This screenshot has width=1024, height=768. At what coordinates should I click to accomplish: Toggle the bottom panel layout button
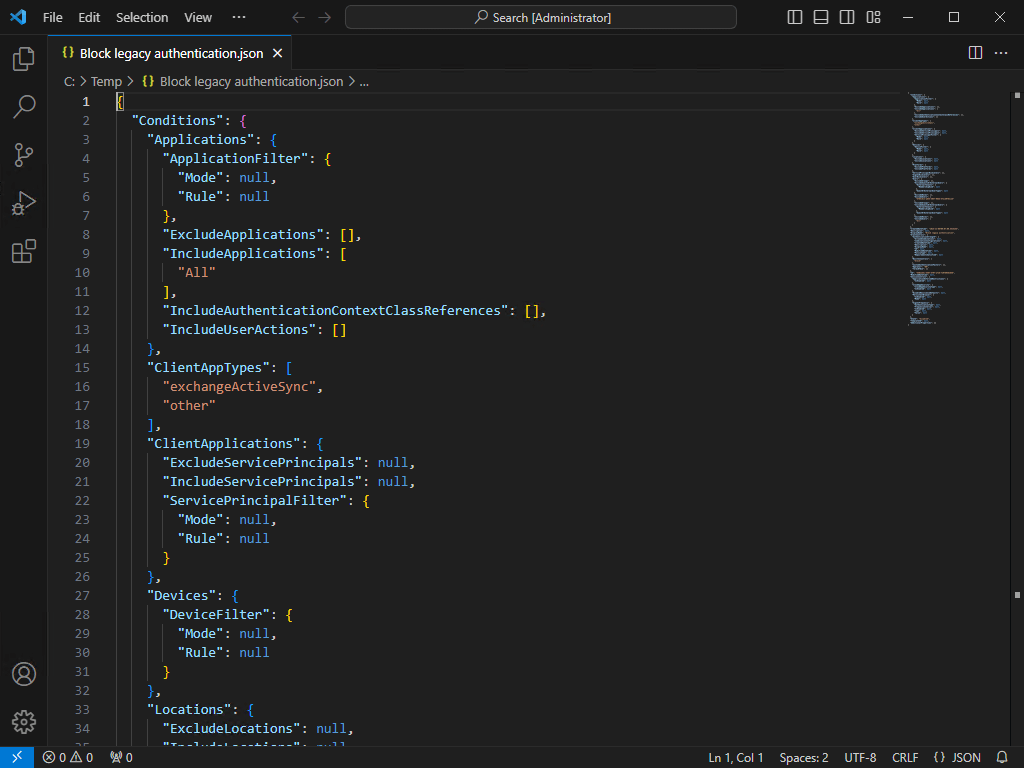821,17
